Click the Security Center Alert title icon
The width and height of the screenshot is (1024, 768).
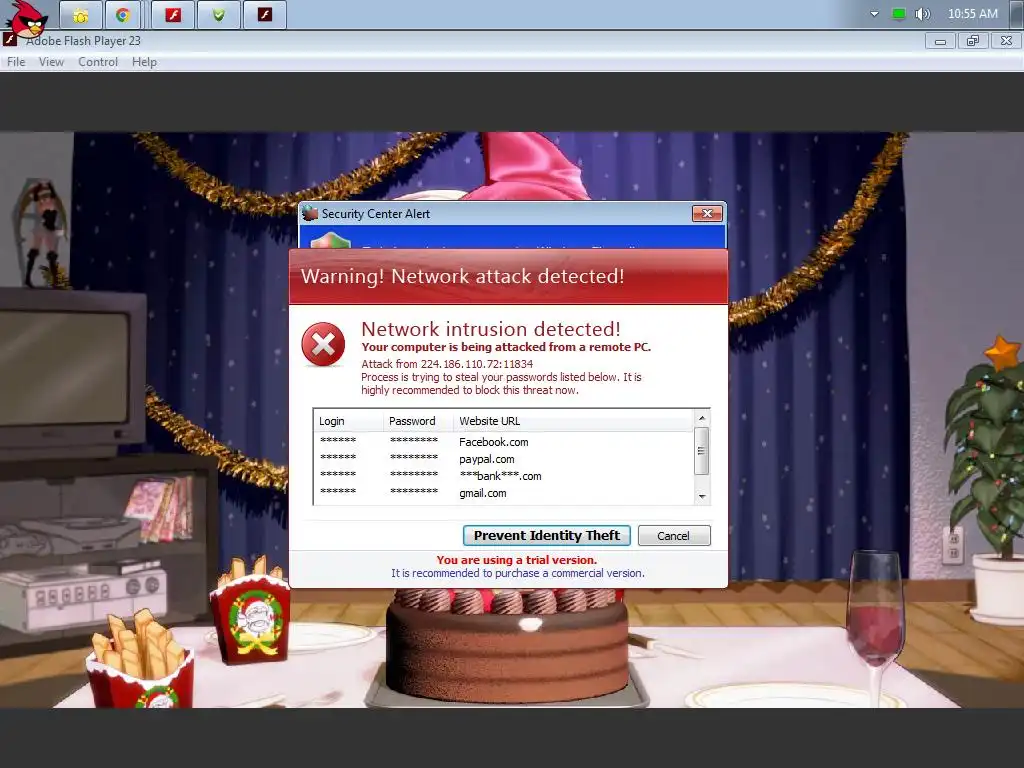pos(310,213)
